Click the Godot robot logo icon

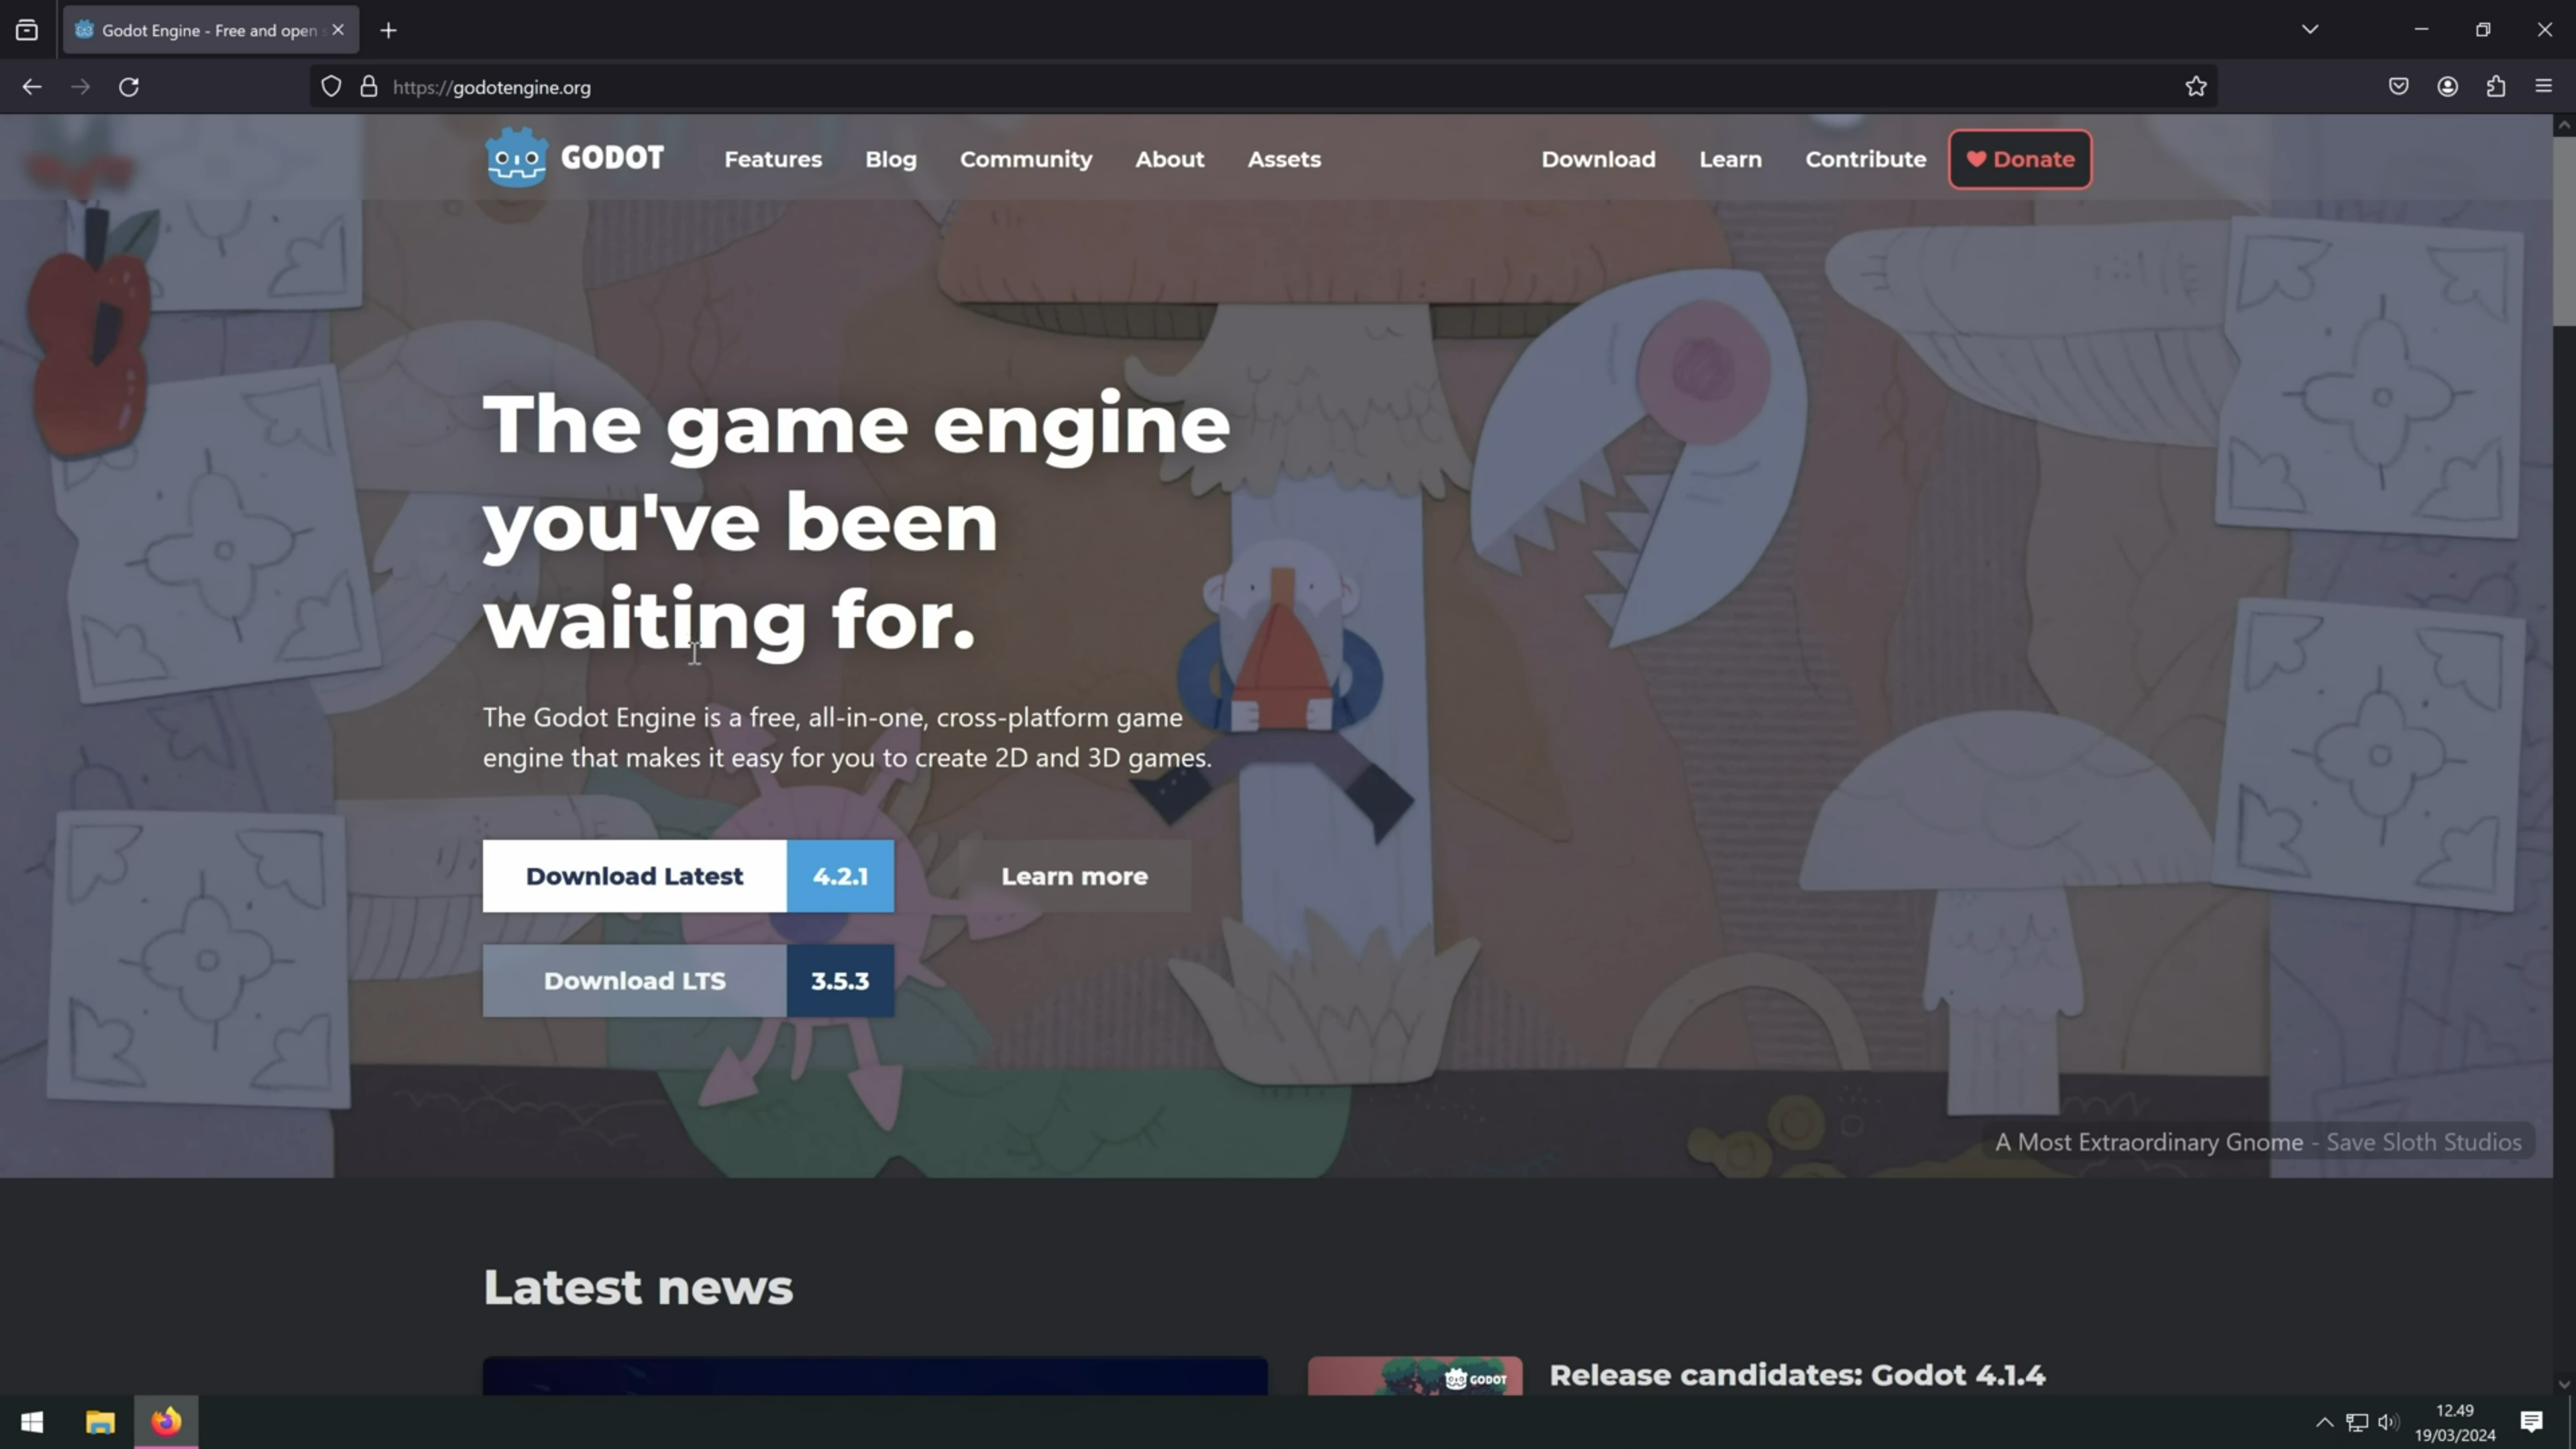(516, 158)
